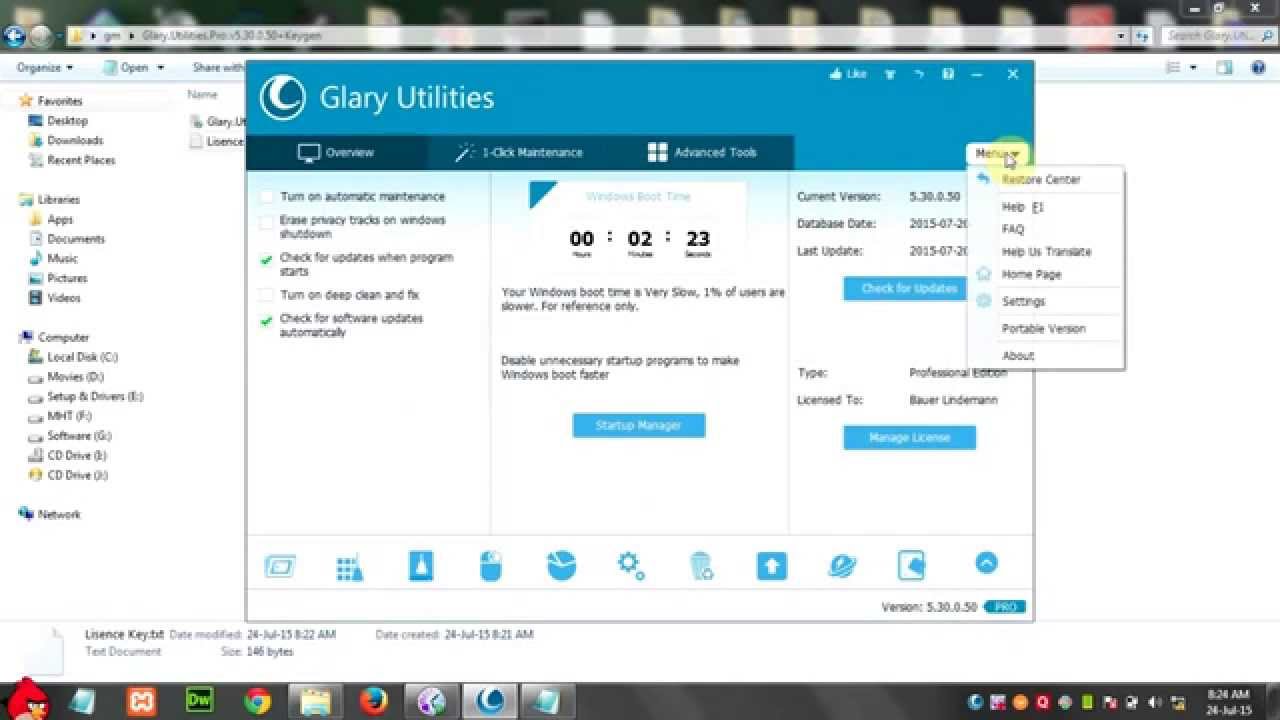Viewport: 1280px width, 720px height.
Task: Click the Manage License button
Action: coord(909,437)
